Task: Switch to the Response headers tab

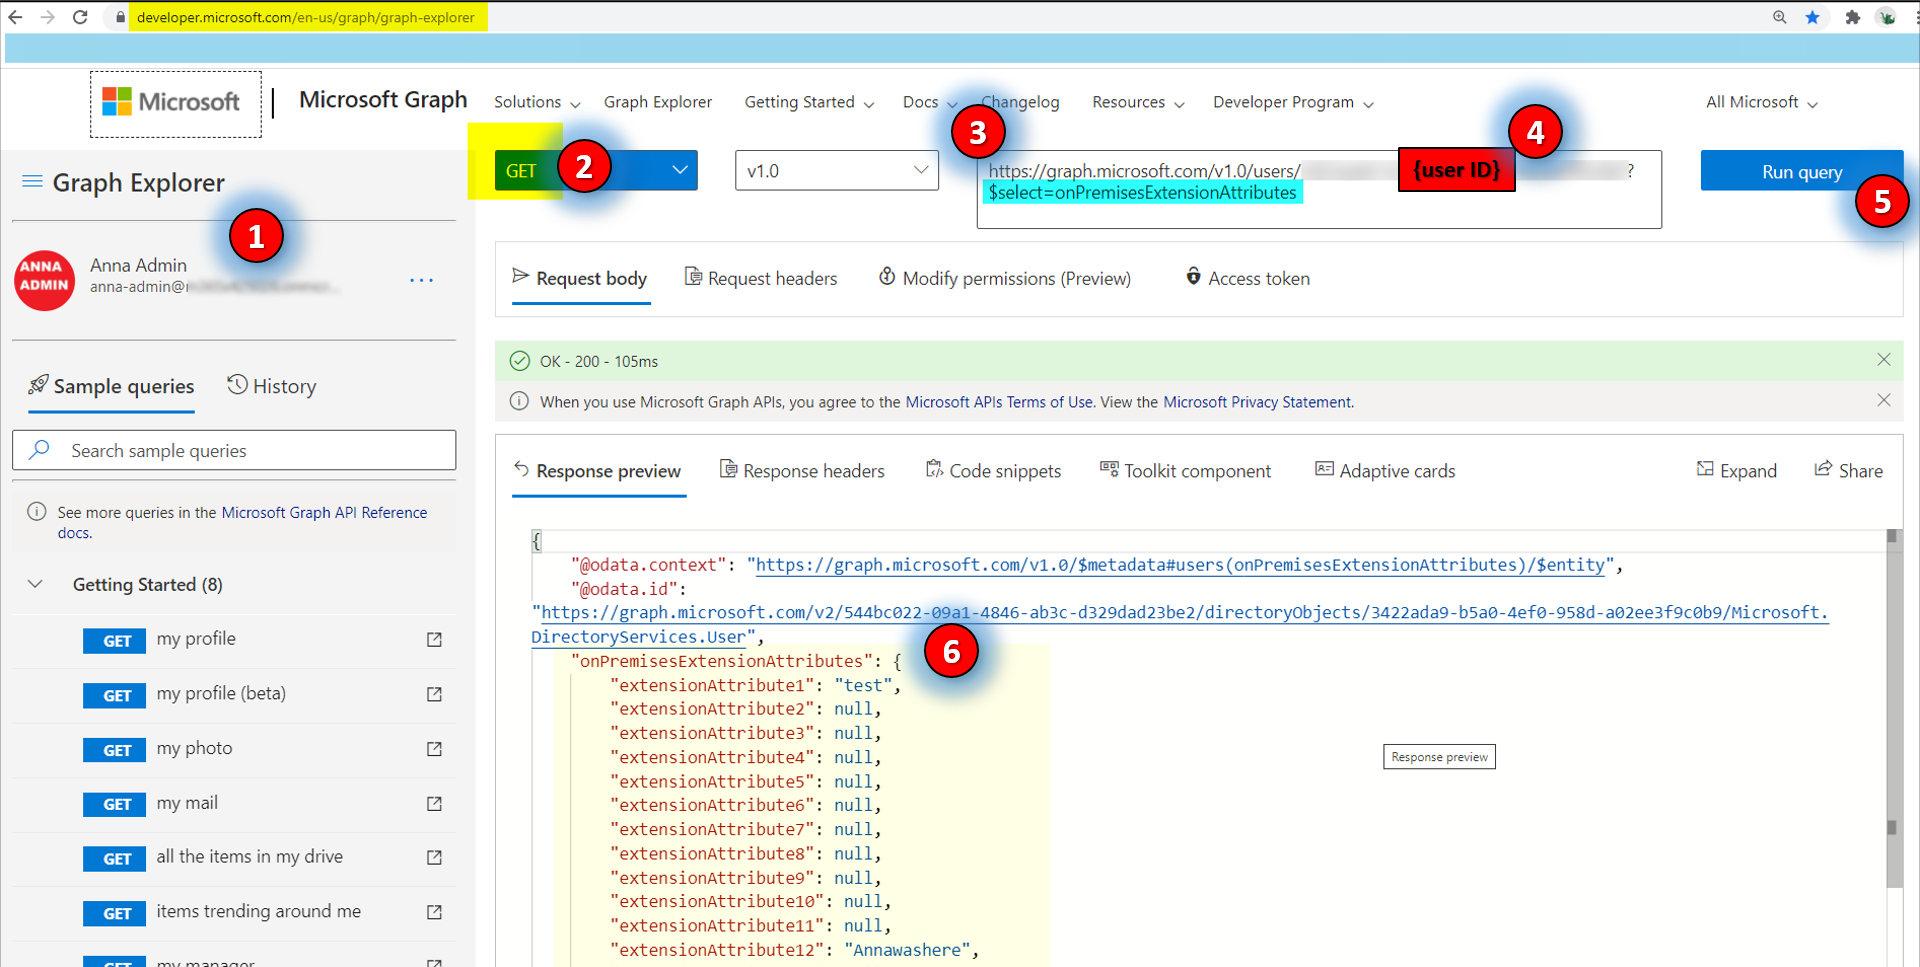Action: click(802, 470)
